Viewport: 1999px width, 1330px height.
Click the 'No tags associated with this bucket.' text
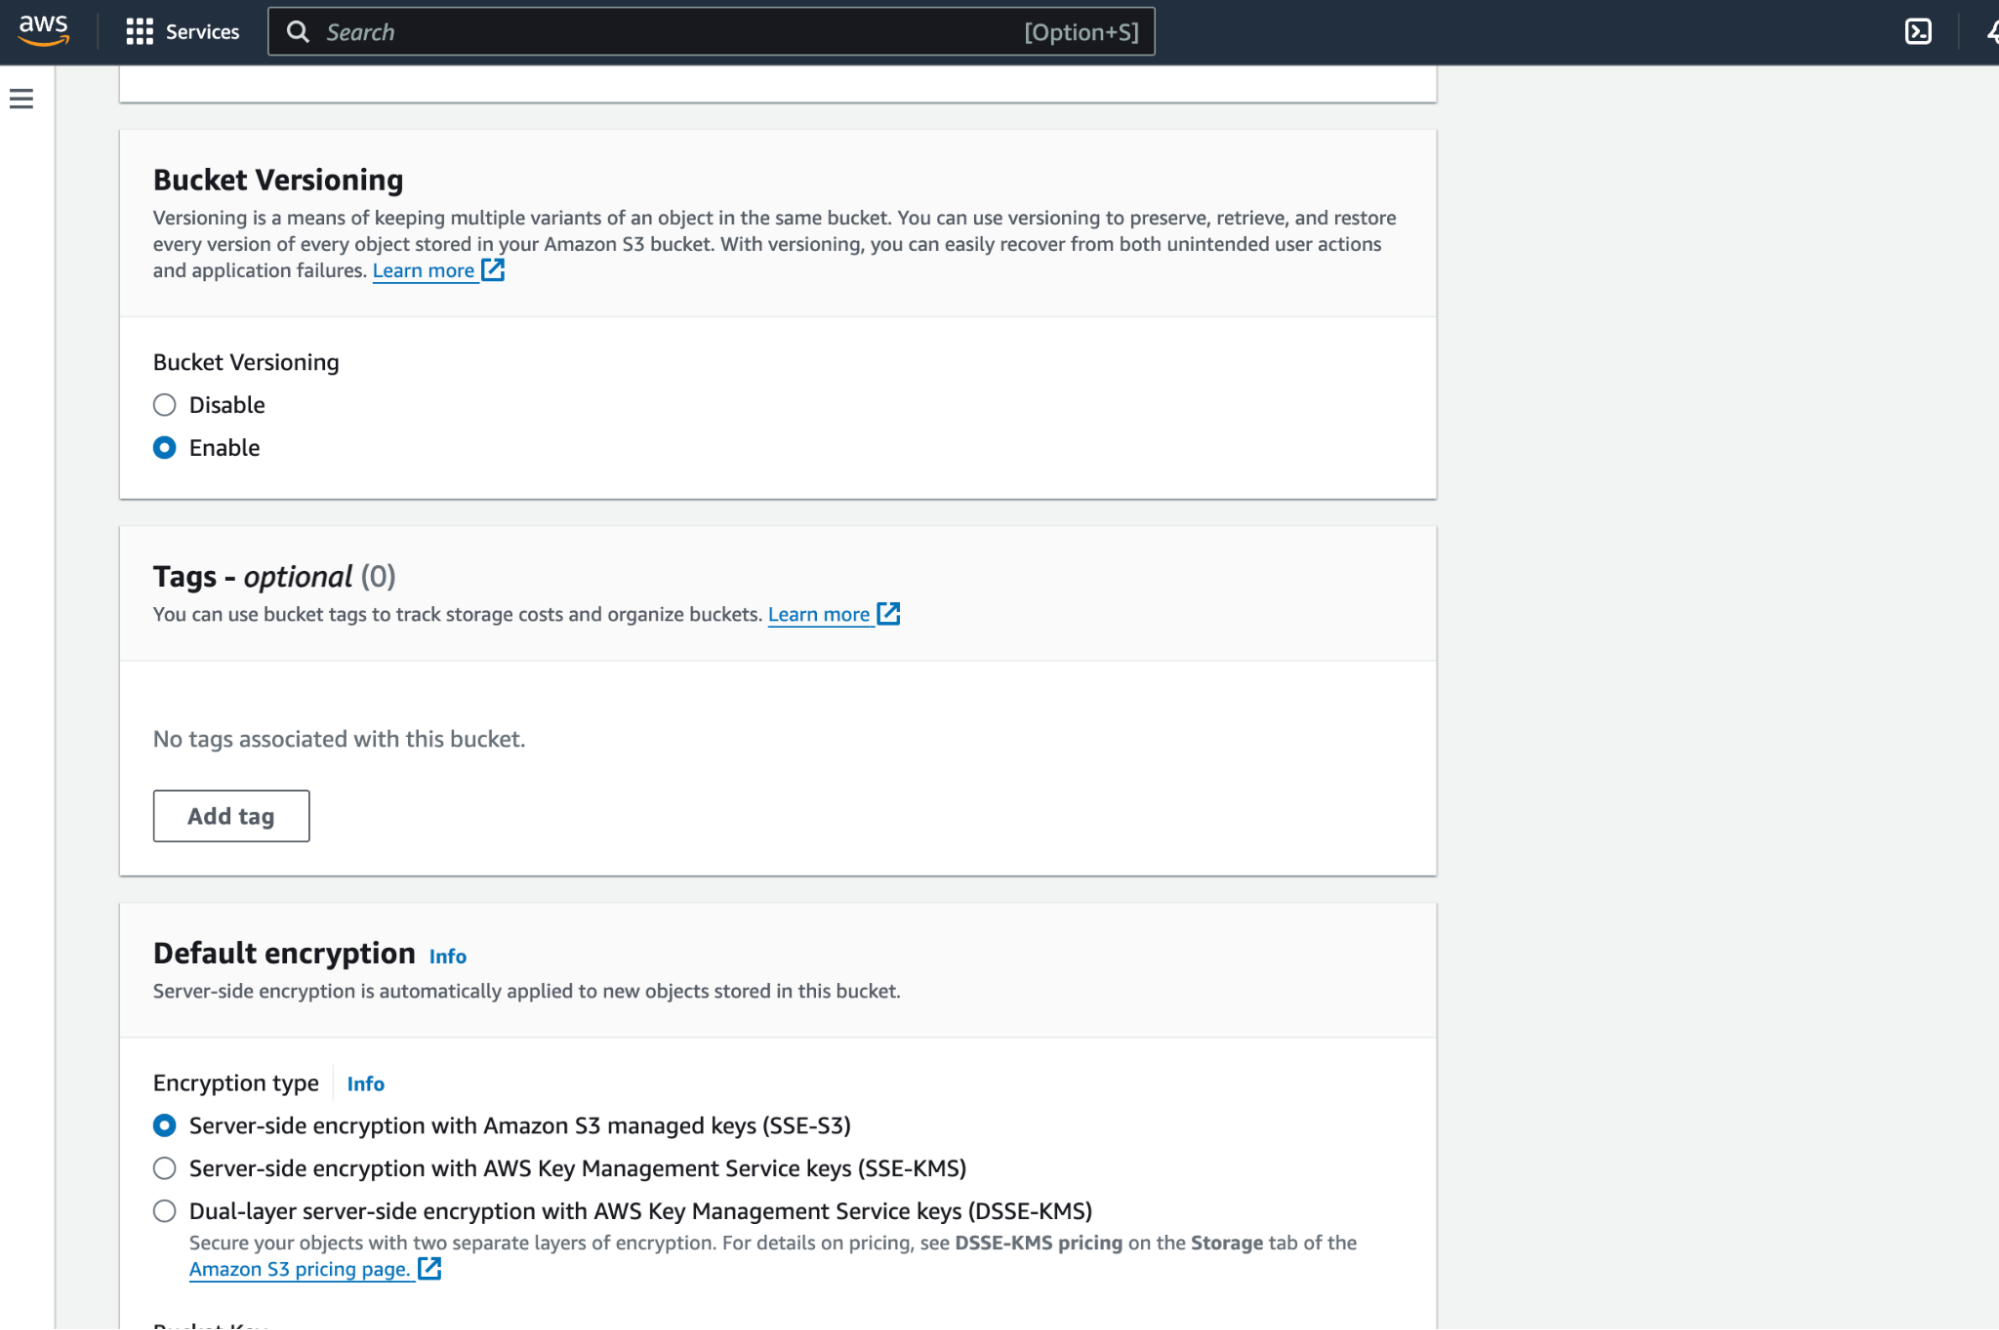click(x=339, y=739)
